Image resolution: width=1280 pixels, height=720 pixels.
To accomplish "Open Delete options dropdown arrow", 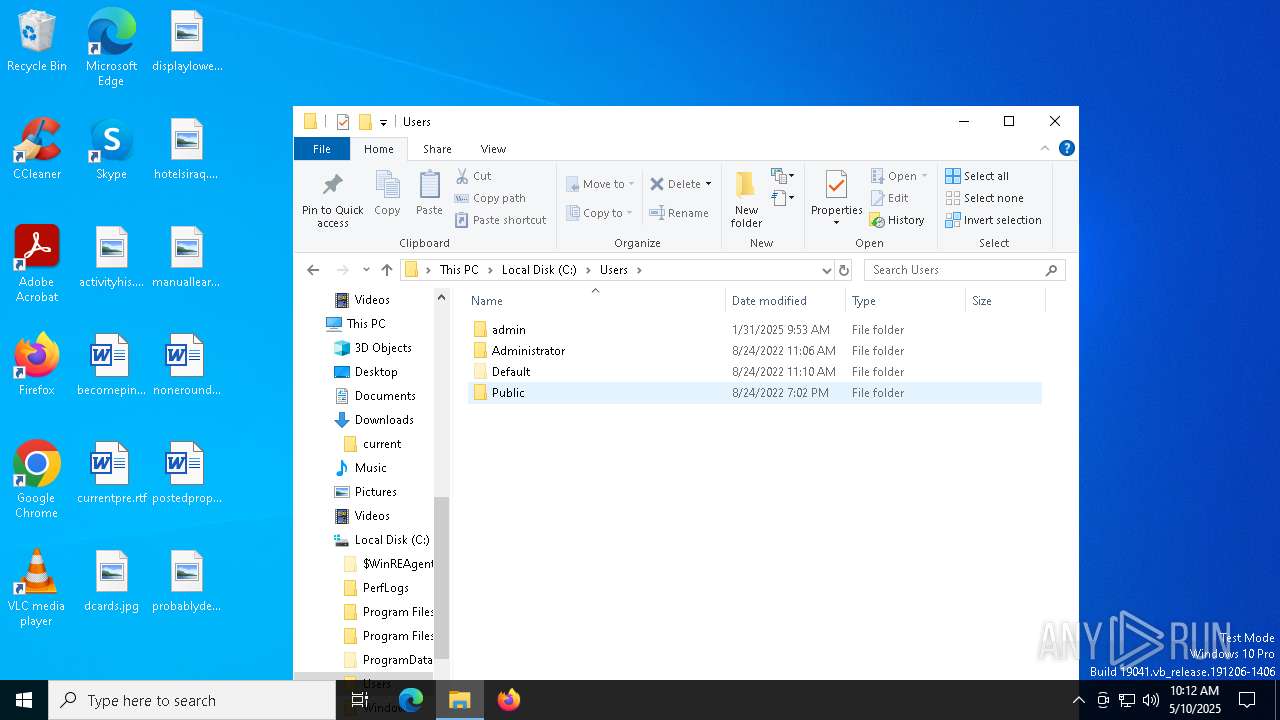I will (708, 184).
